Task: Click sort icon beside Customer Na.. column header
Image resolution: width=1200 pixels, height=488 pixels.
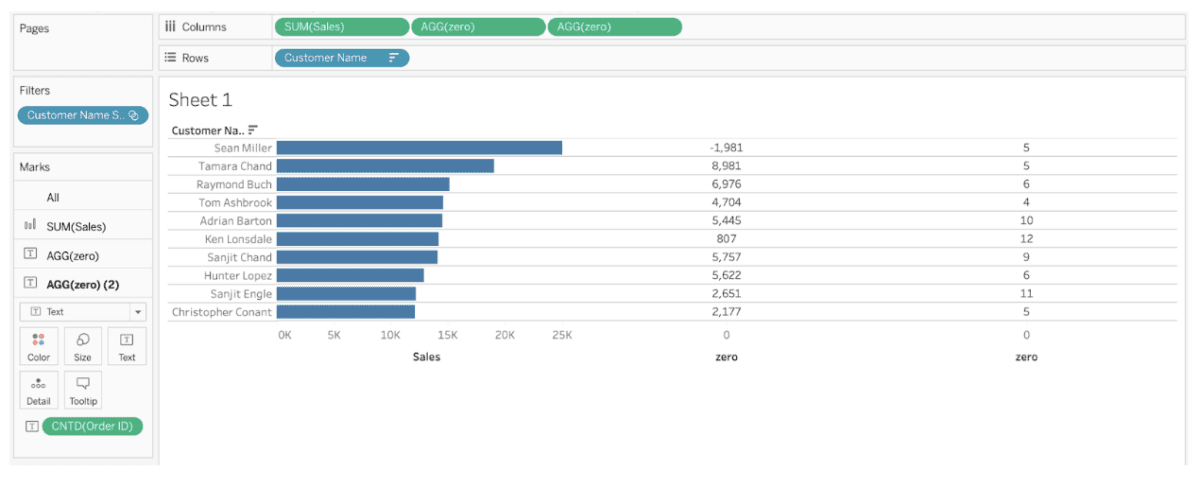Action: [253, 129]
